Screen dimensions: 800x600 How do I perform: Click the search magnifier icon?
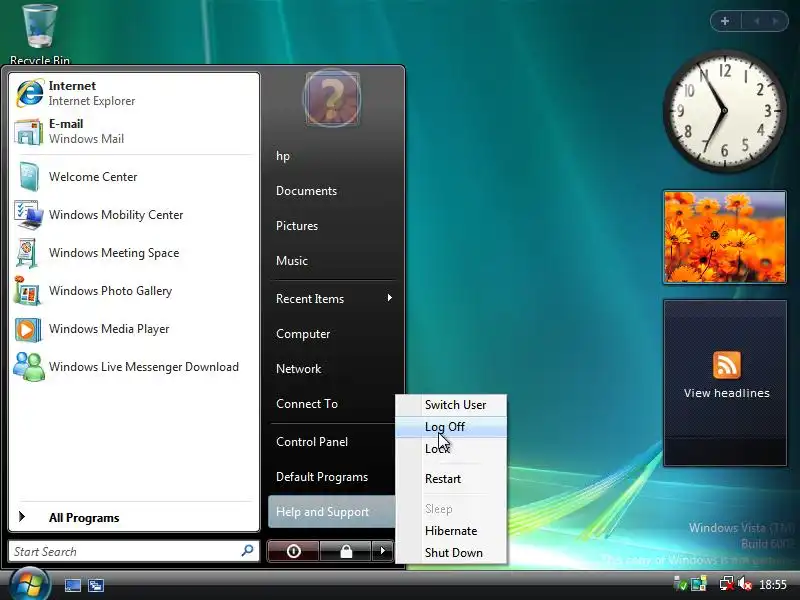247,551
